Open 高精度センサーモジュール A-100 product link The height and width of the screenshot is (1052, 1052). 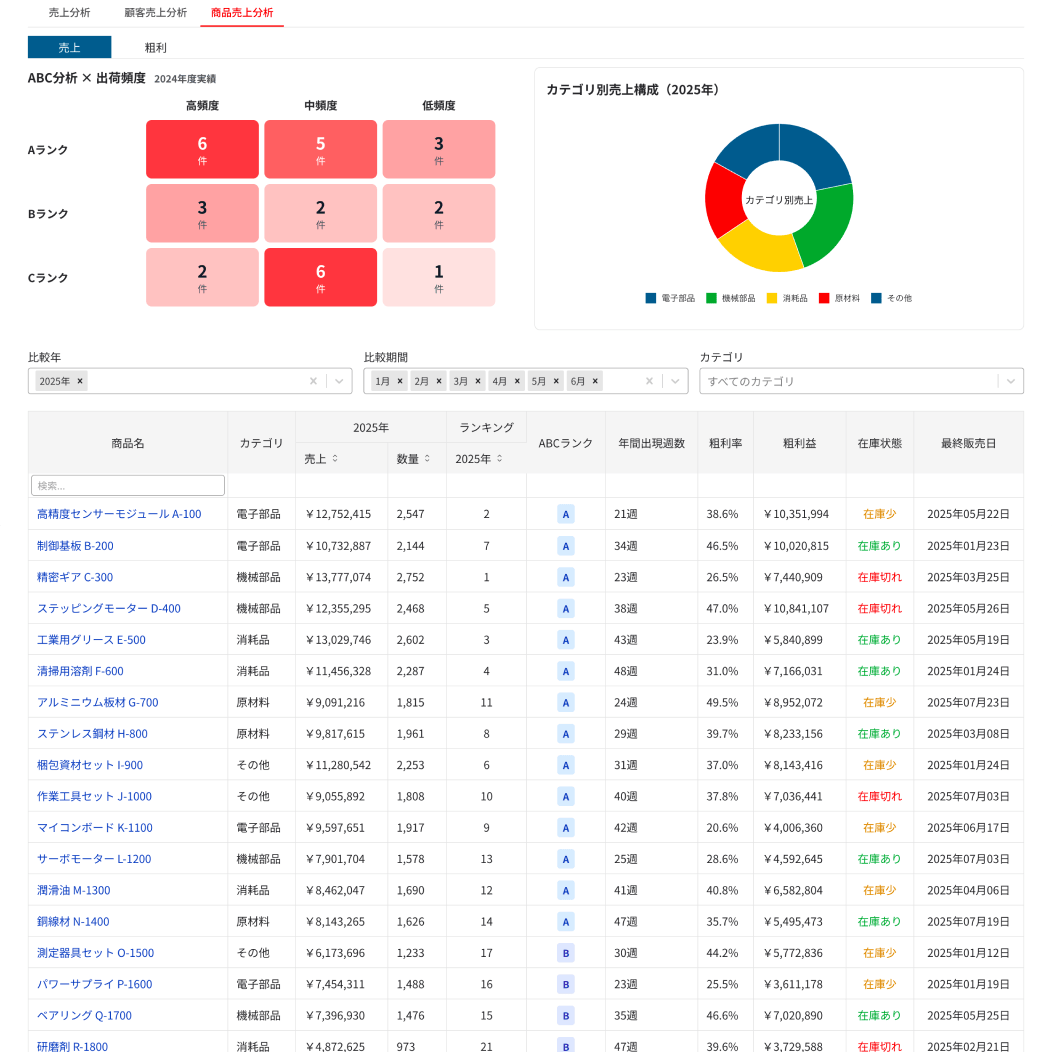pyautogui.click(x=119, y=514)
